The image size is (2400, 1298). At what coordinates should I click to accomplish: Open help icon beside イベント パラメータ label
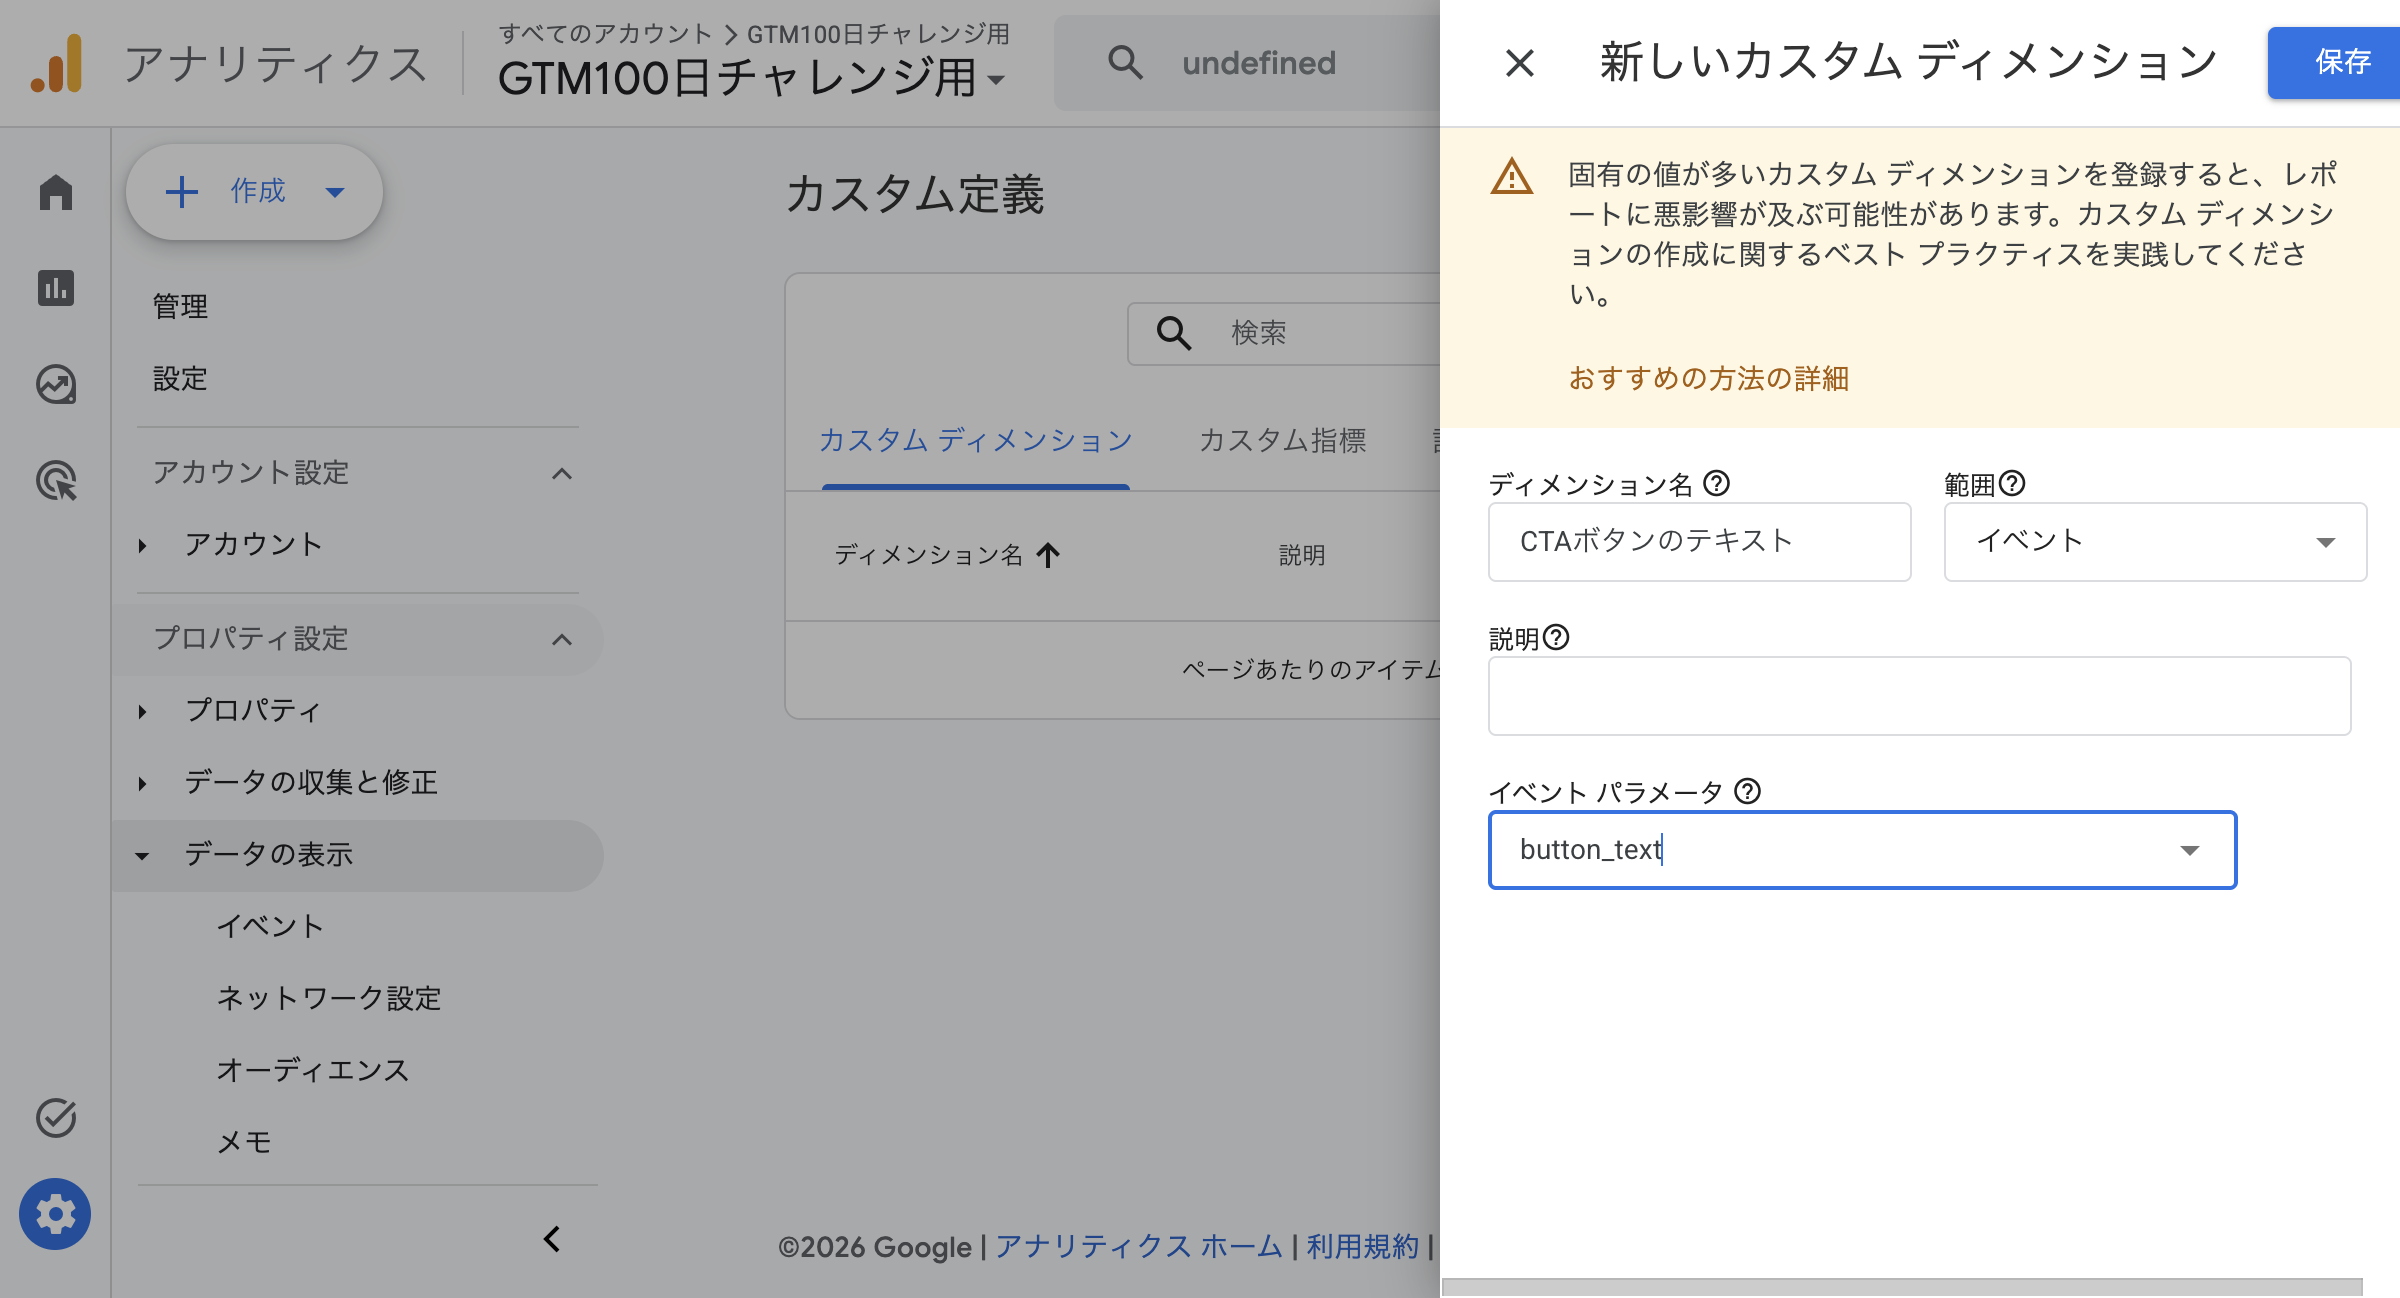click(x=1747, y=791)
